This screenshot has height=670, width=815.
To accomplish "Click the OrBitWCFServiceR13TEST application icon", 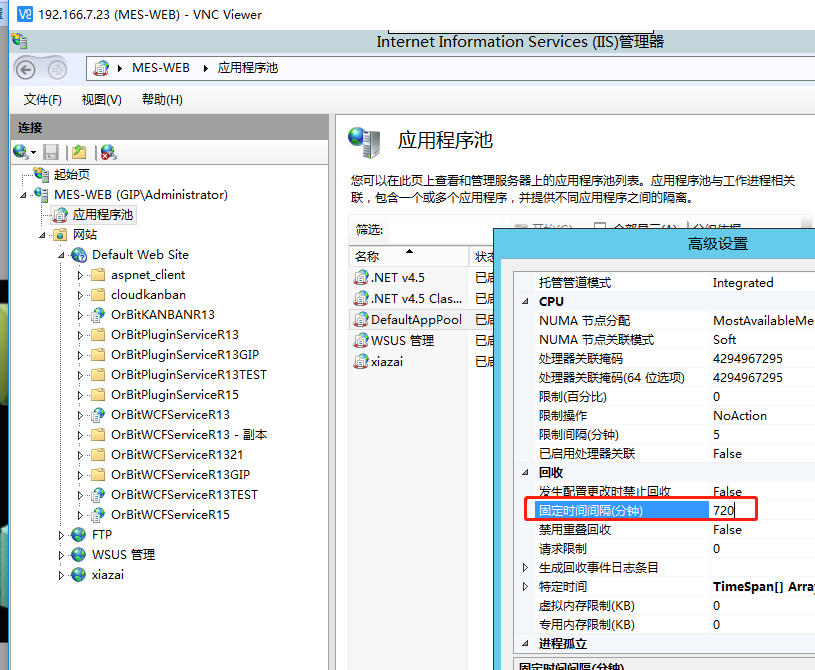I will (x=98, y=495).
